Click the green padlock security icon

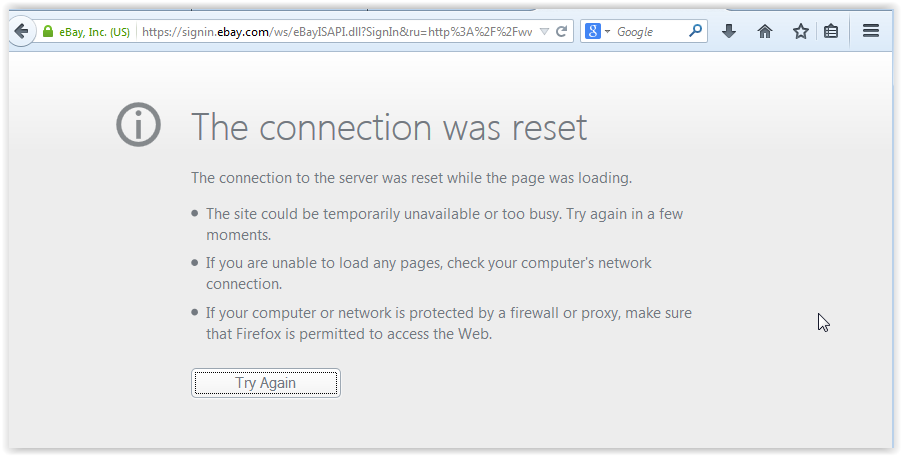[x=48, y=31]
